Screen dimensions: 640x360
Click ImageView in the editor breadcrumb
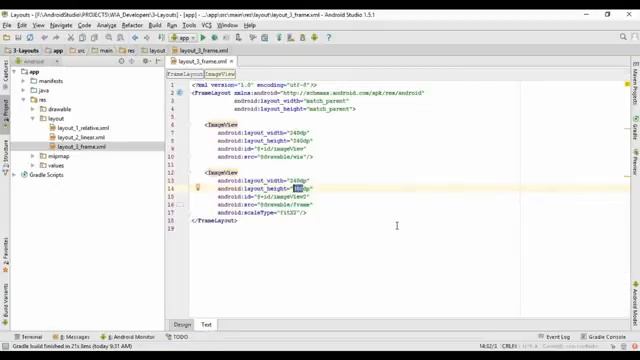(x=220, y=74)
